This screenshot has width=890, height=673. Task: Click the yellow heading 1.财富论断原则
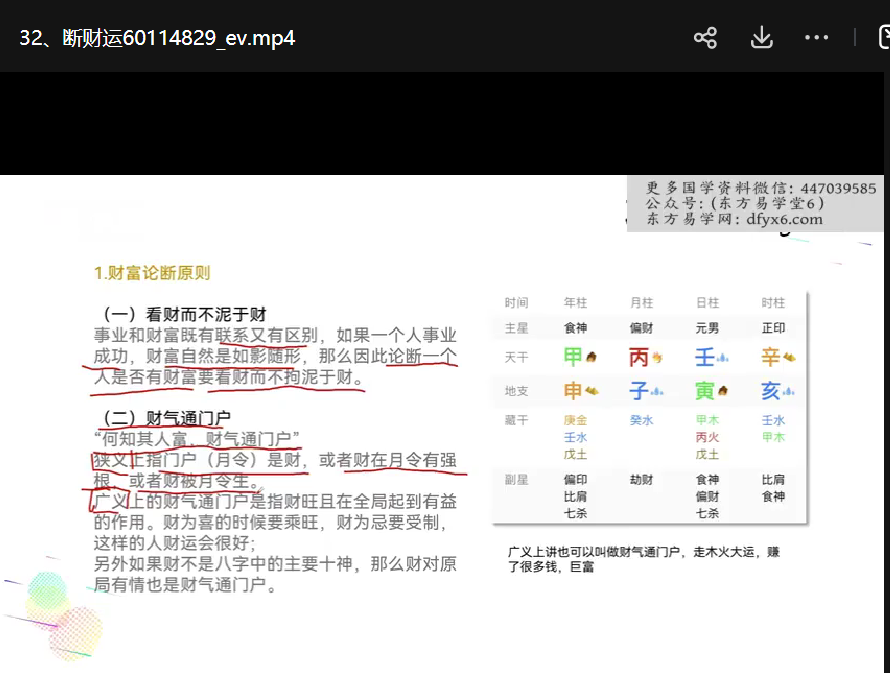pos(152,273)
